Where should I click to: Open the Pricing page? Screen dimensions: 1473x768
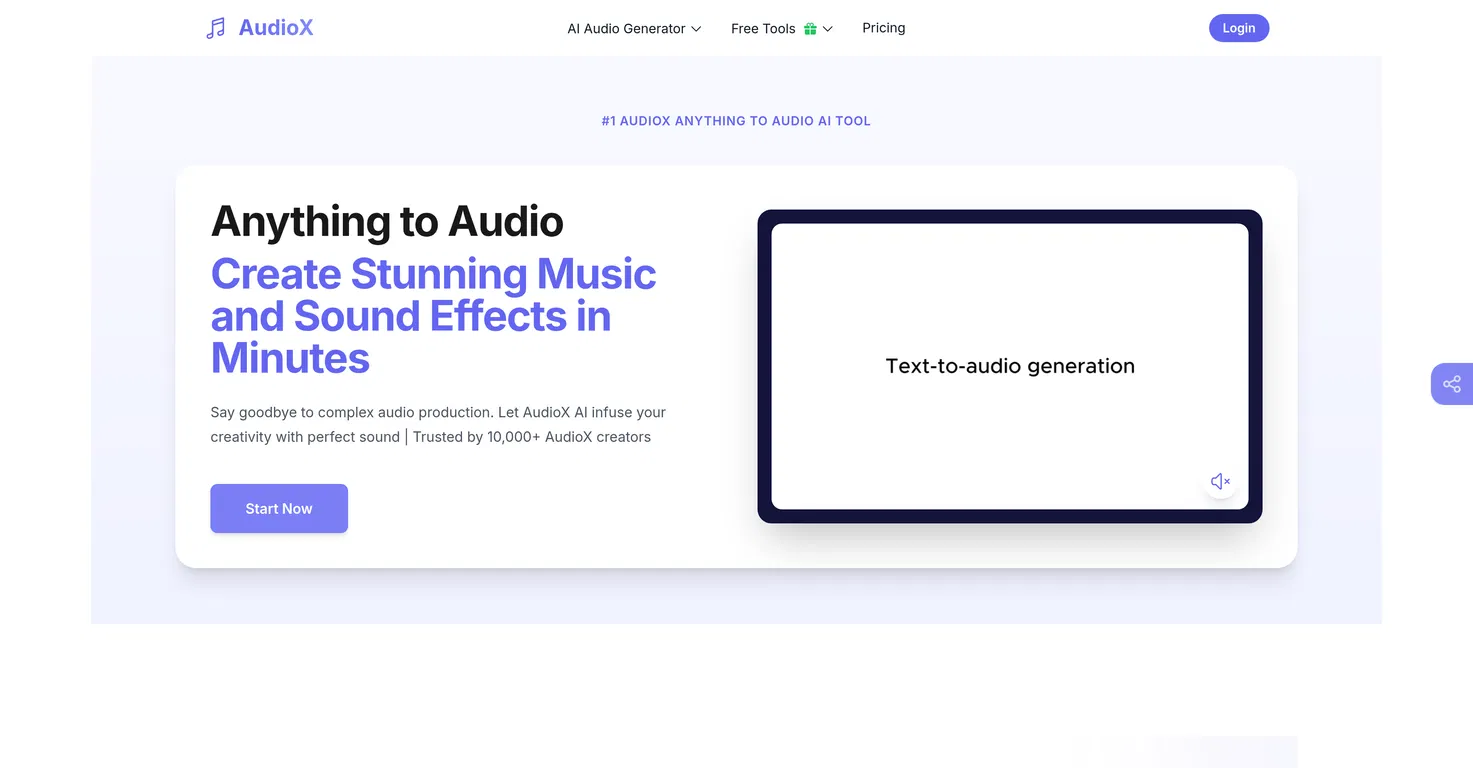pos(884,28)
